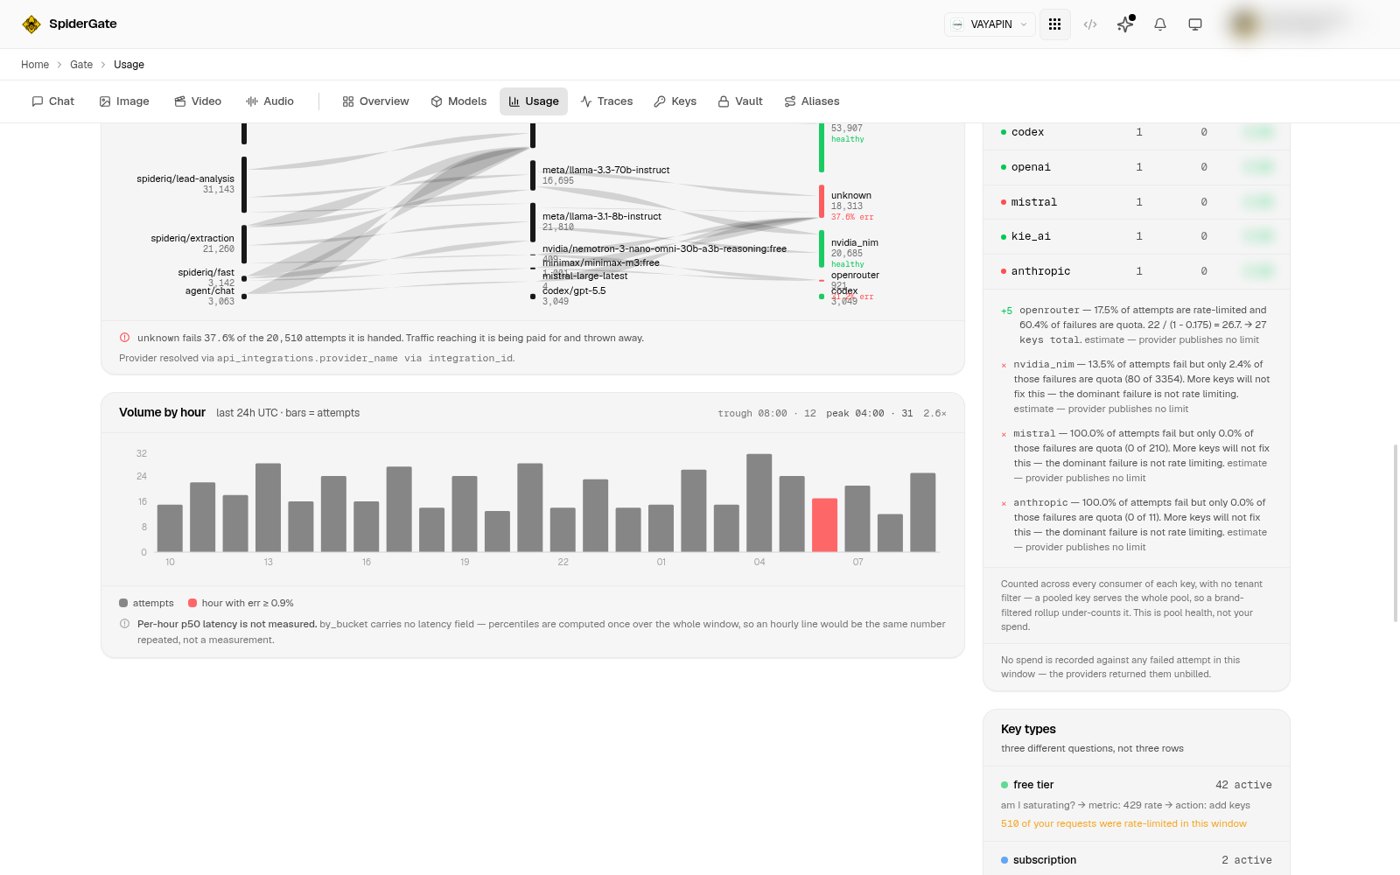Click the Usage breadcrumb item
The height and width of the screenshot is (875, 1400).
[129, 65]
